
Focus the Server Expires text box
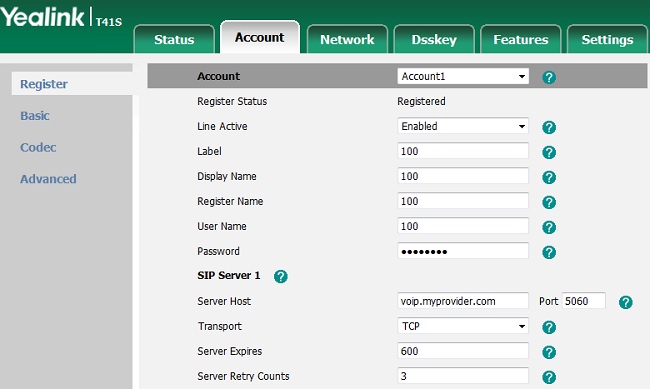(x=463, y=351)
